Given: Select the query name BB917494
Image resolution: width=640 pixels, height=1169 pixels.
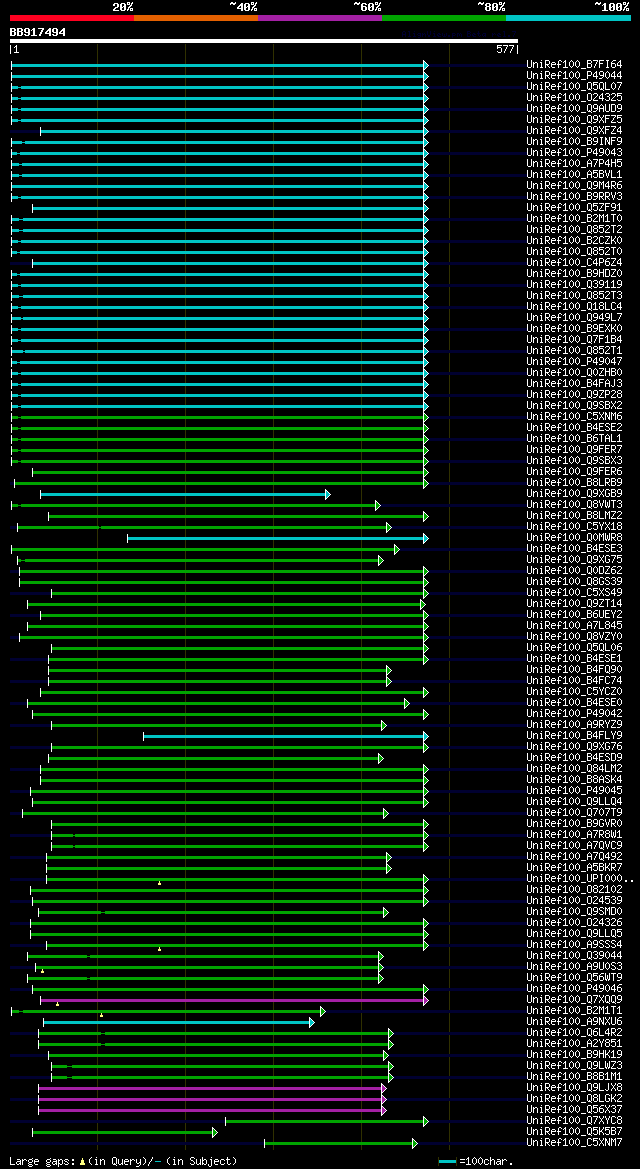Looking at the screenshot, I should click(37, 32).
